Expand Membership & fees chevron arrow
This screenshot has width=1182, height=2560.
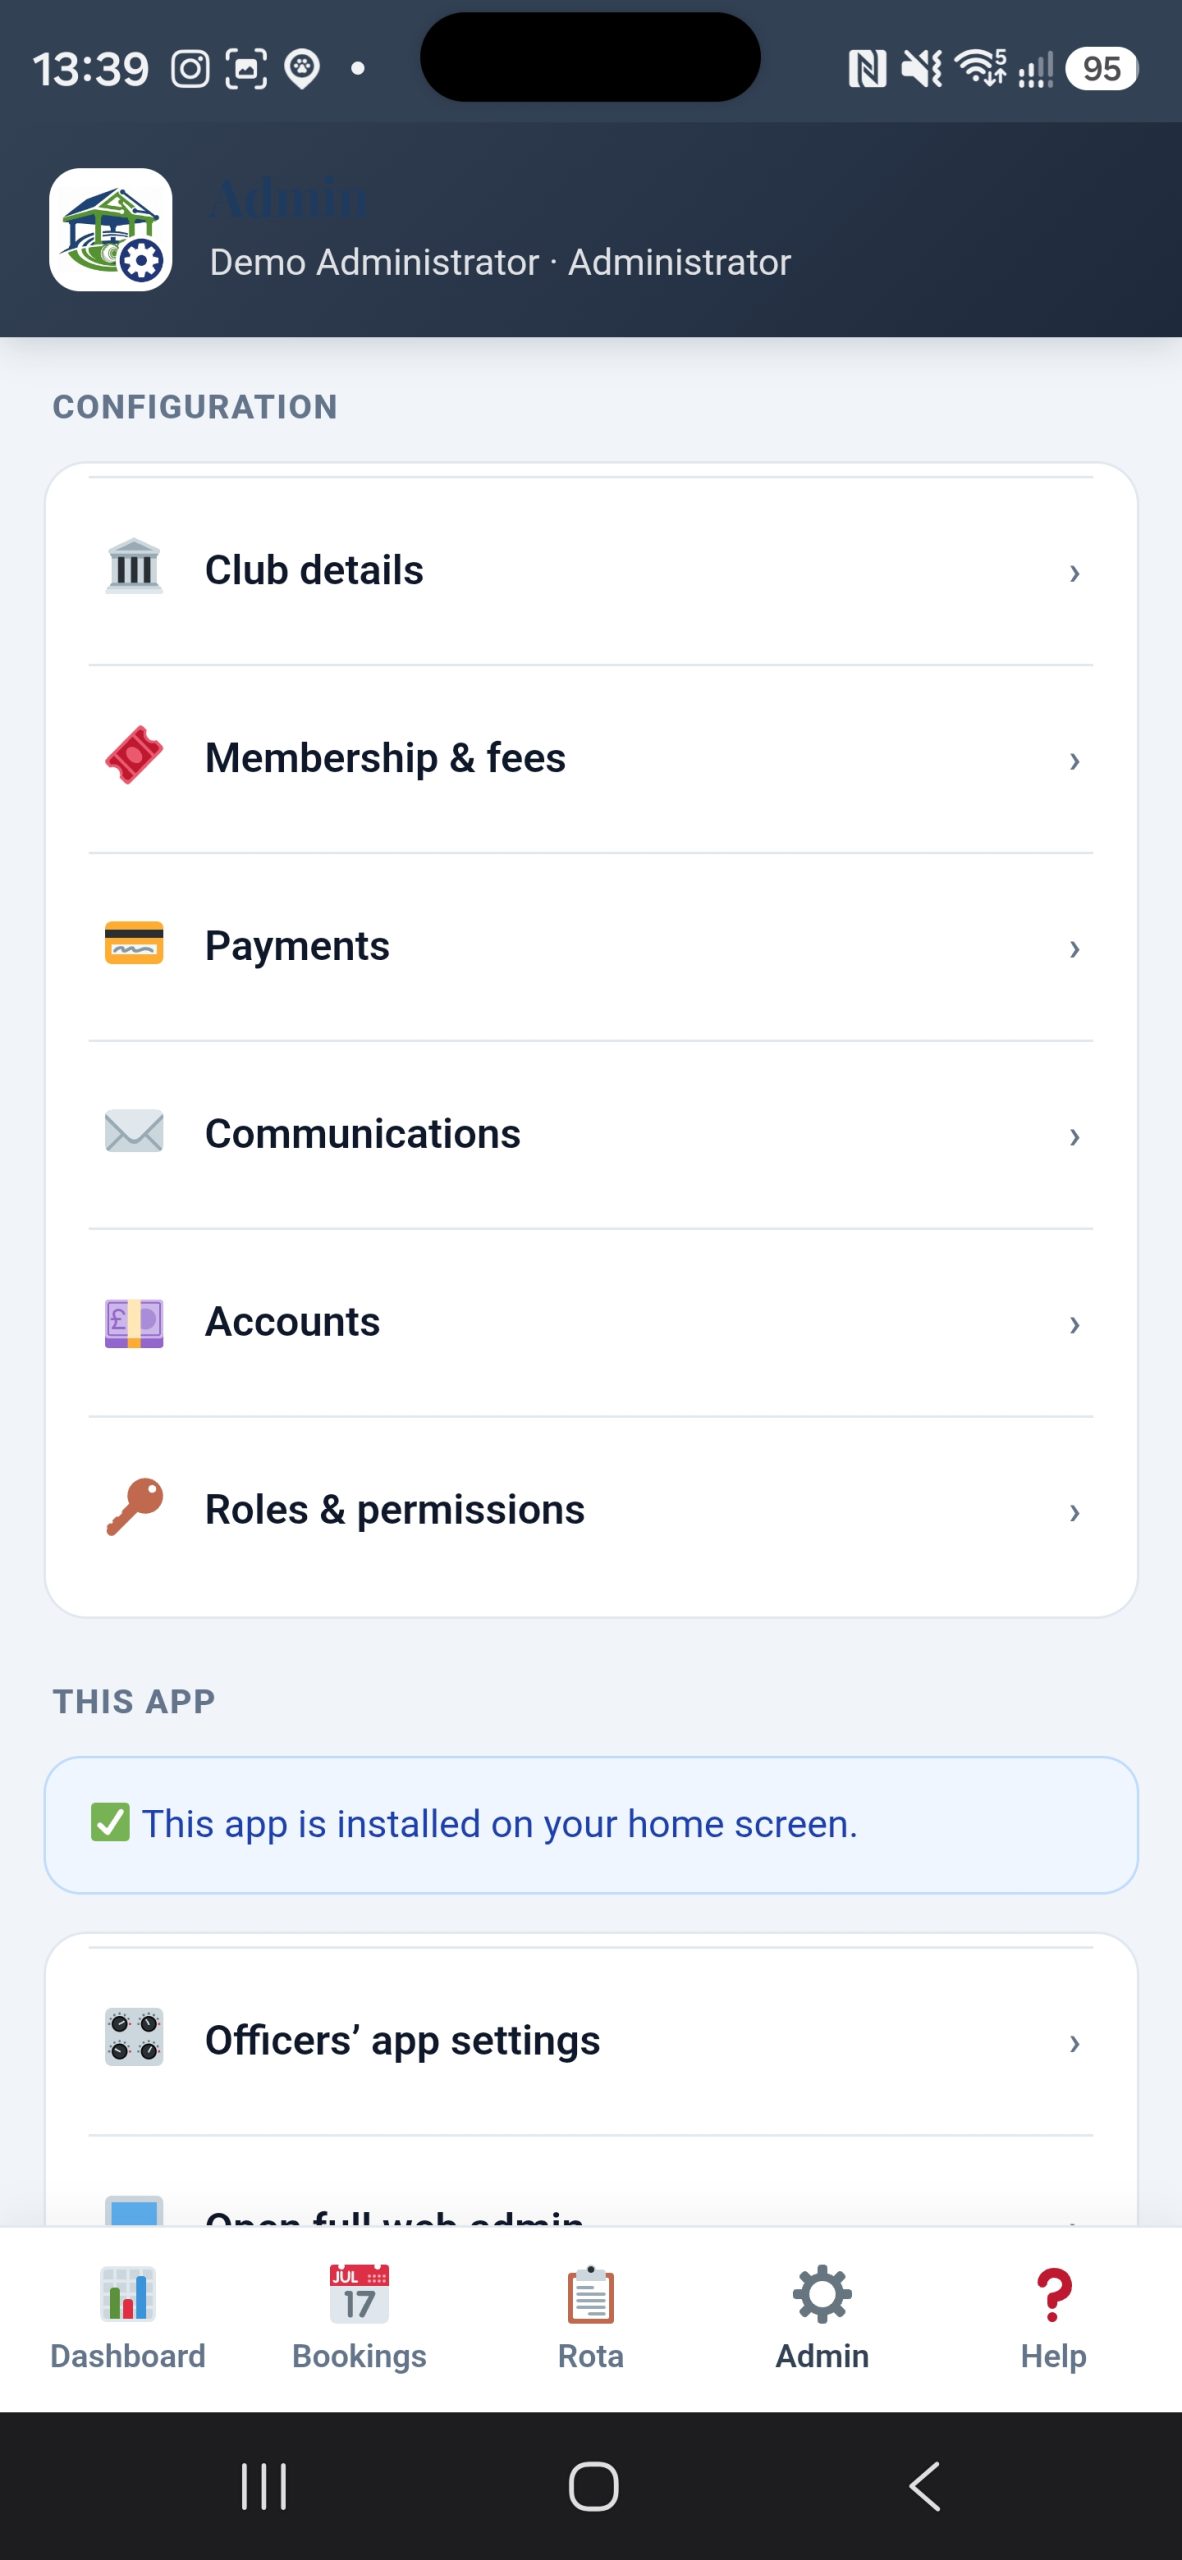1074,760
